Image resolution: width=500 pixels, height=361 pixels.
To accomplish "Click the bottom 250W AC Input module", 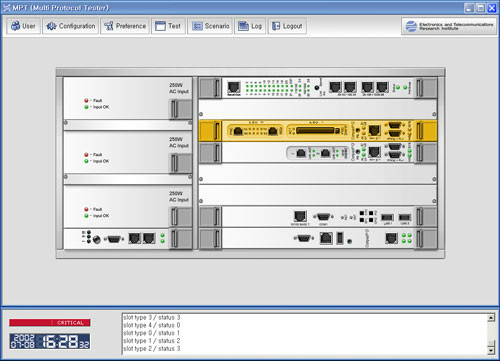I will tap(128, 207).
